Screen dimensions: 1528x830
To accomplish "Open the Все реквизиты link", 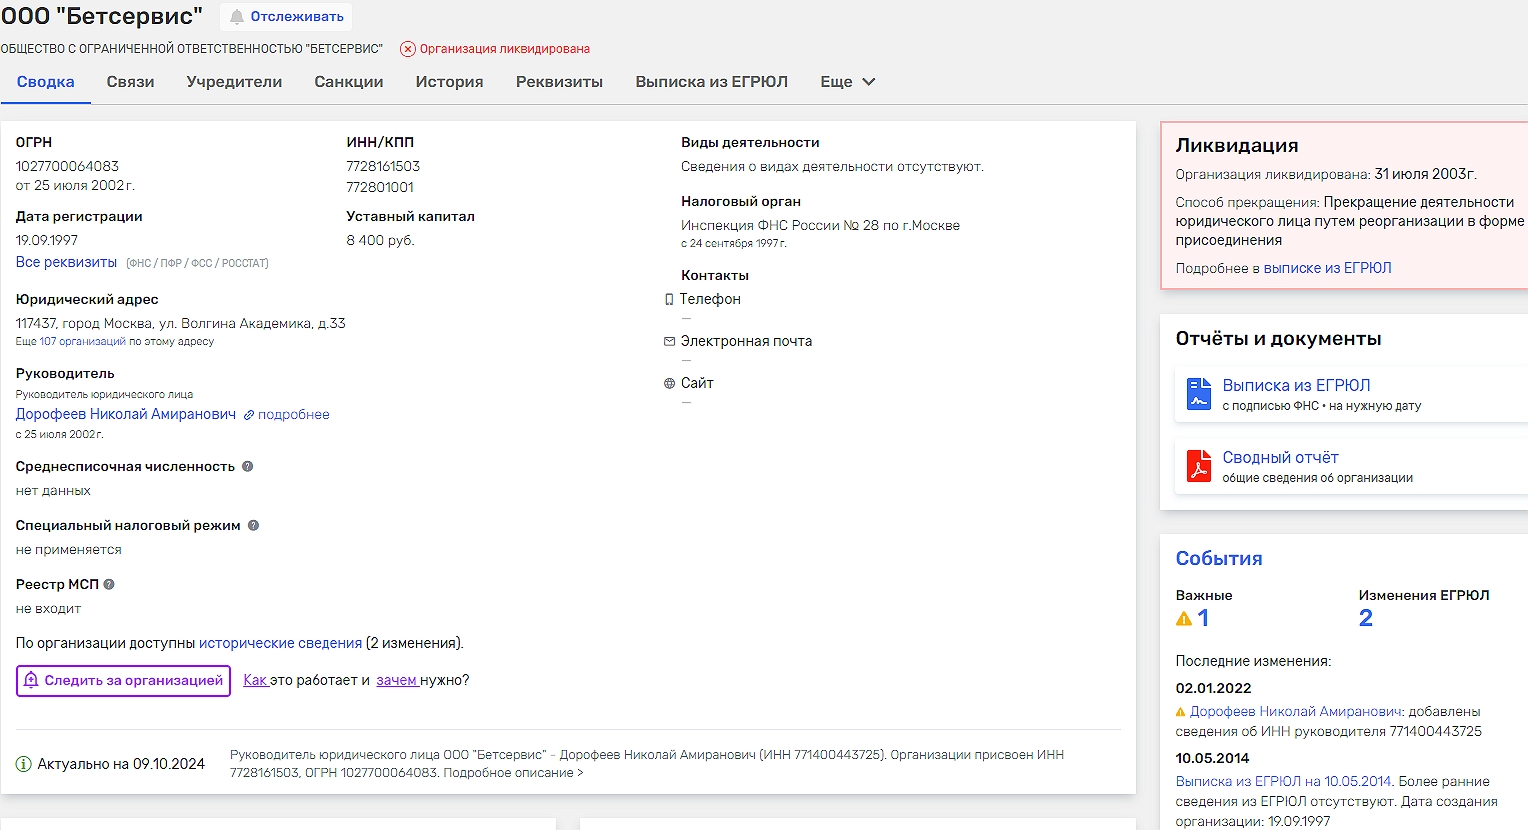I will point(66,262).
